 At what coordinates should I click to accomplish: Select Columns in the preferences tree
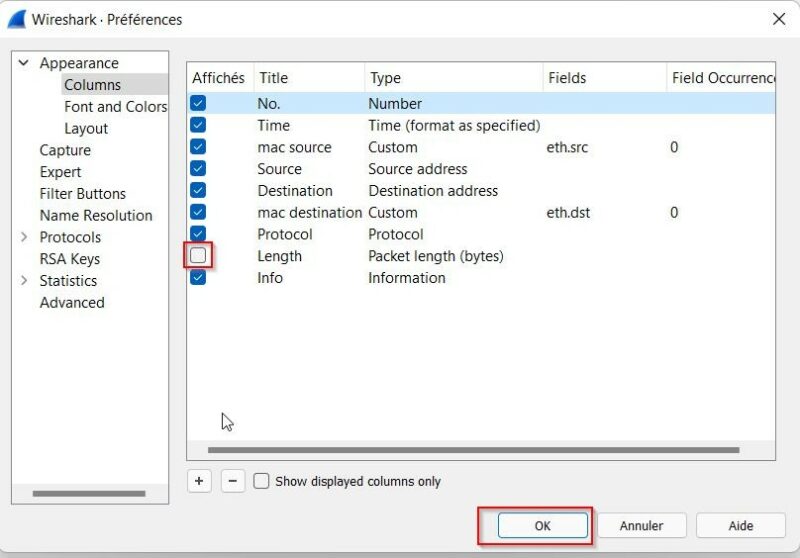pyautogui.click(x=92, y=85)
